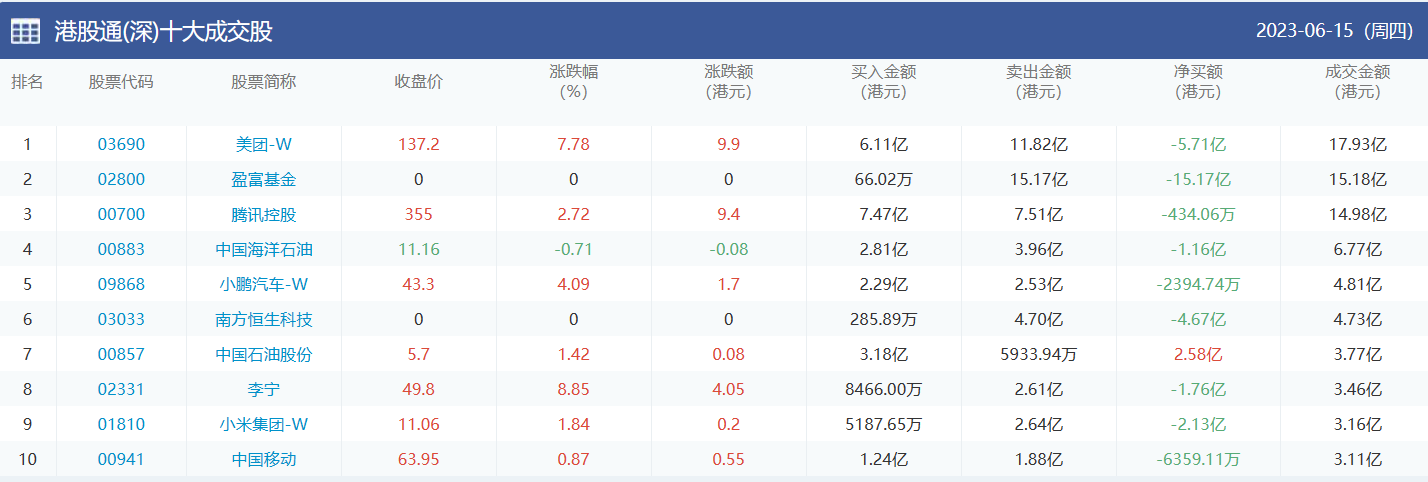This screenshot has height=482, width=1428.
Task: Open 美团-W stock name link
Action: 263,144
